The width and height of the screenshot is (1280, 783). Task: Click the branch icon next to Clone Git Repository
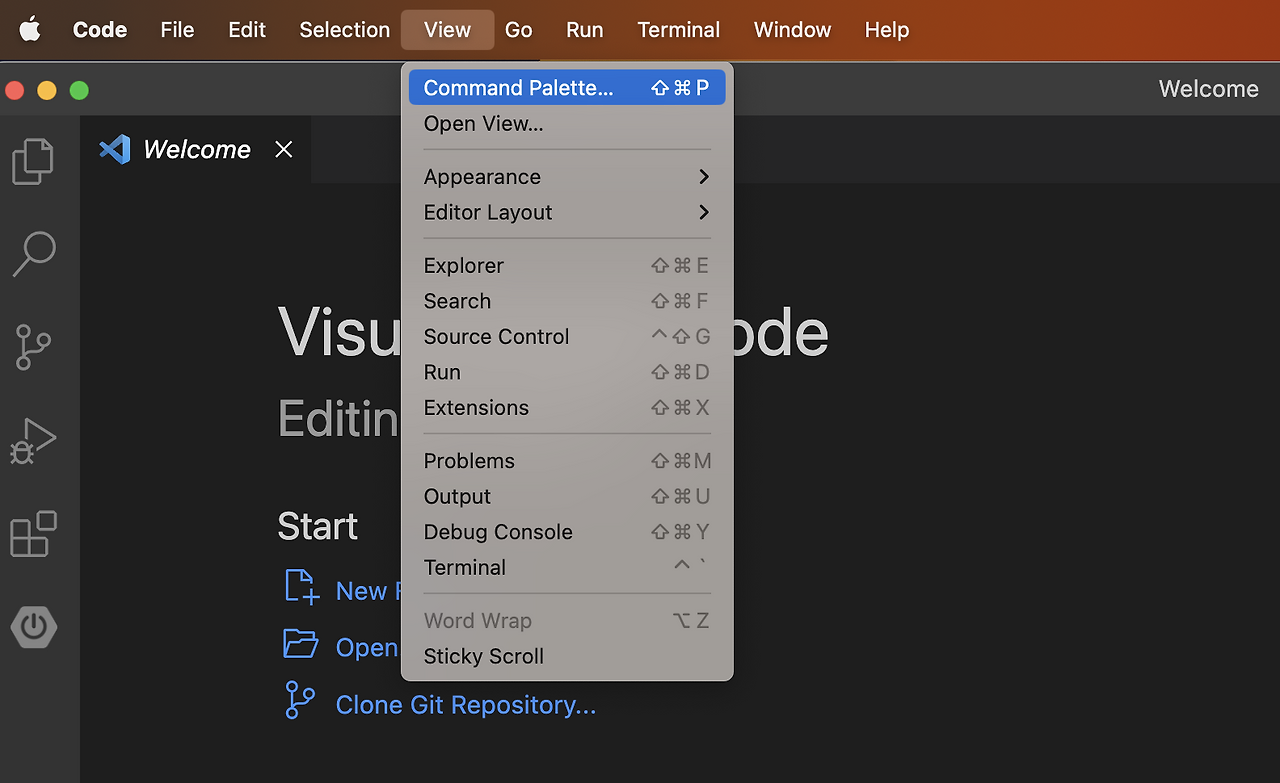point(299,703)
